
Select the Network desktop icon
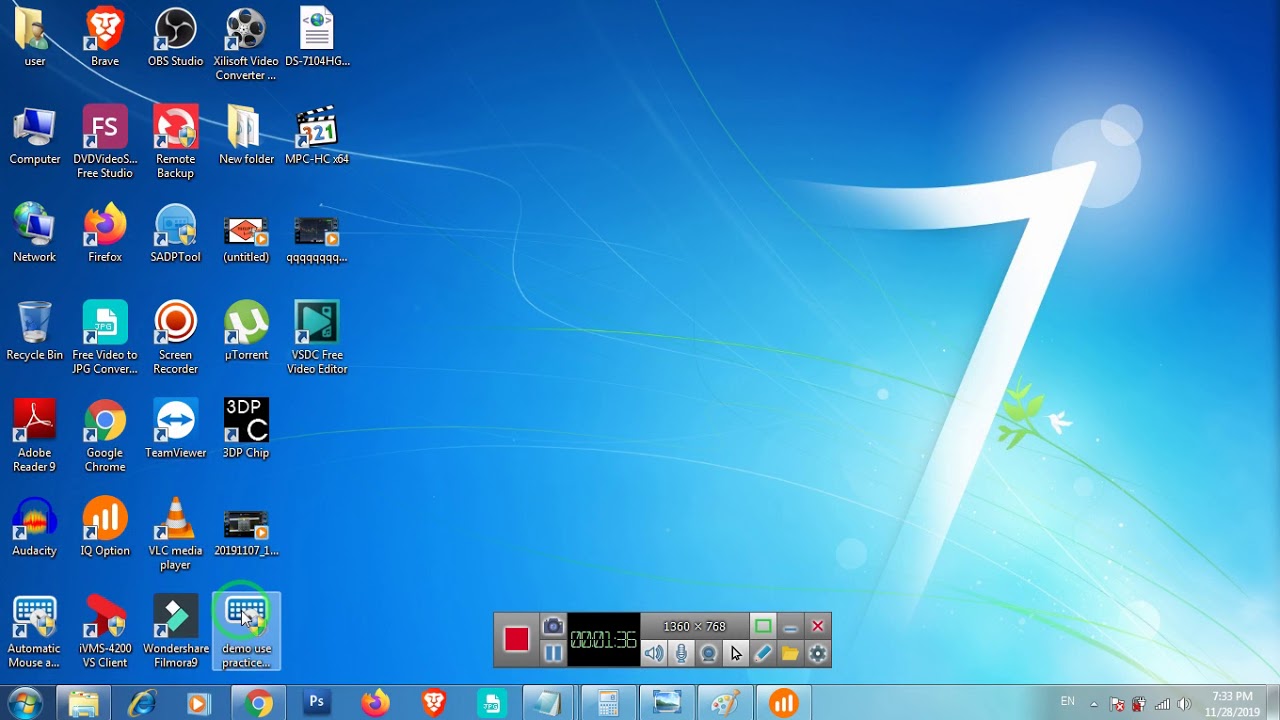tap(34, 233)
